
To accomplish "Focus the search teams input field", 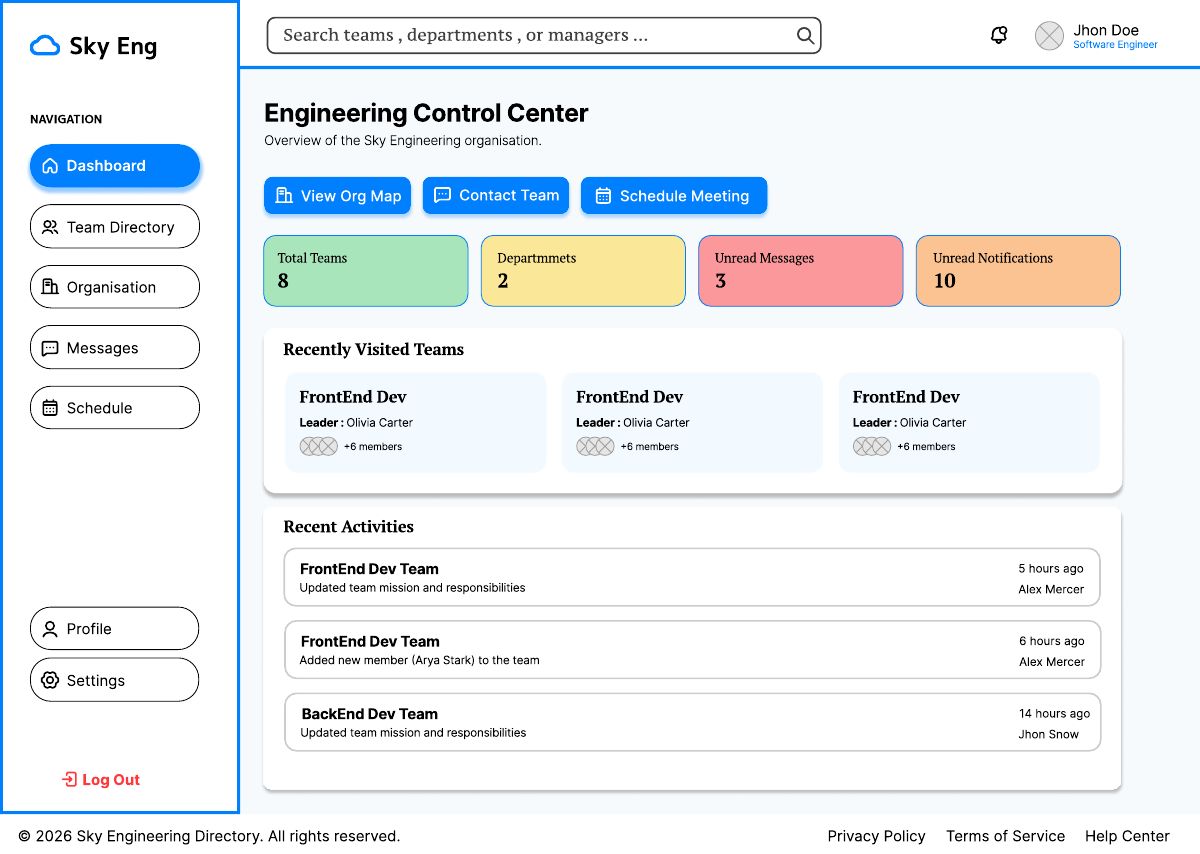I will pos(544,35).
